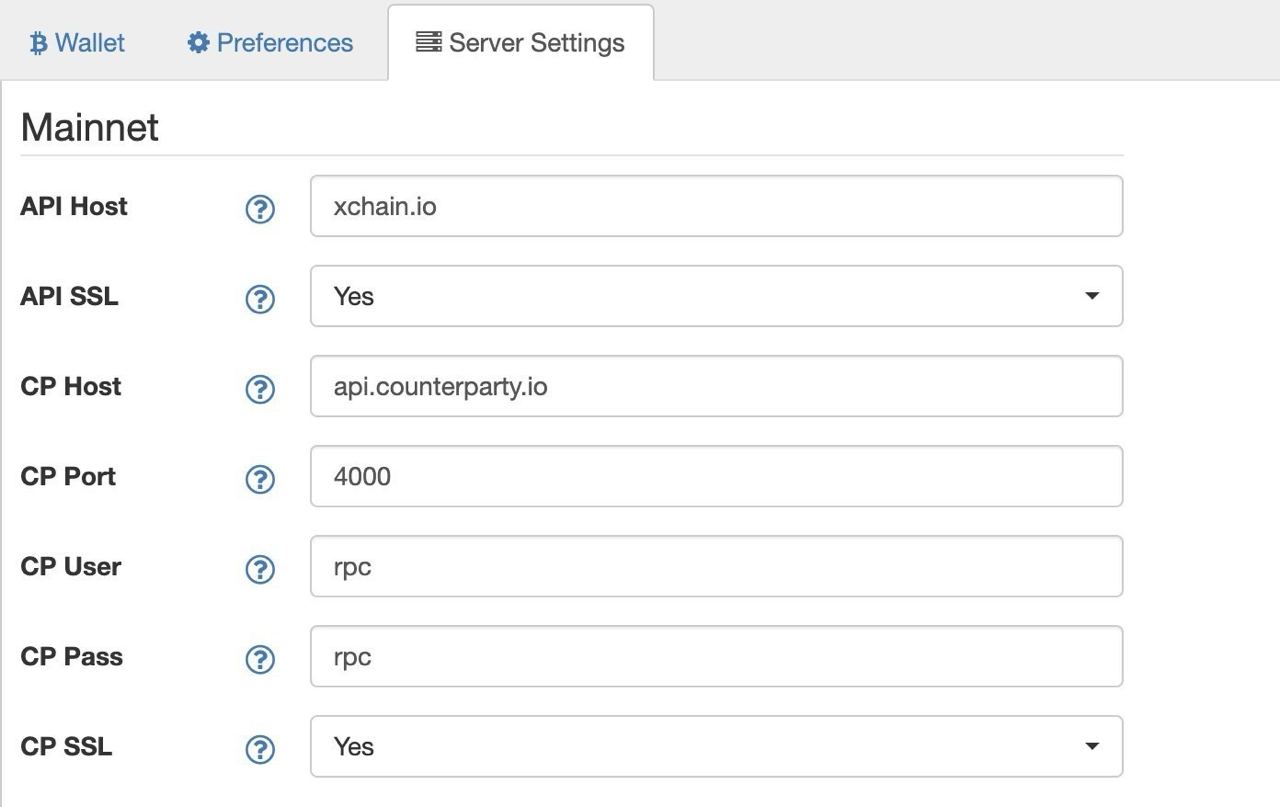The height and width of the screenshot is (807, 1280).
Task: Click the CP Pass input field
Action: coord(716,656)
